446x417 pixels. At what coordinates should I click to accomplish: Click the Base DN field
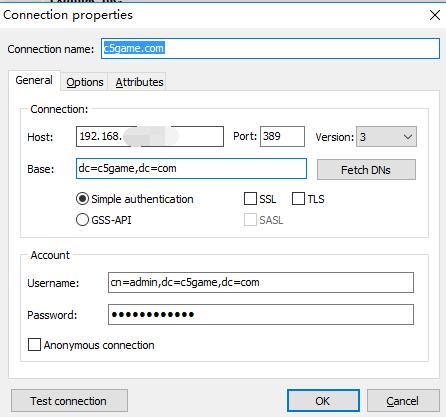[191, 168]
